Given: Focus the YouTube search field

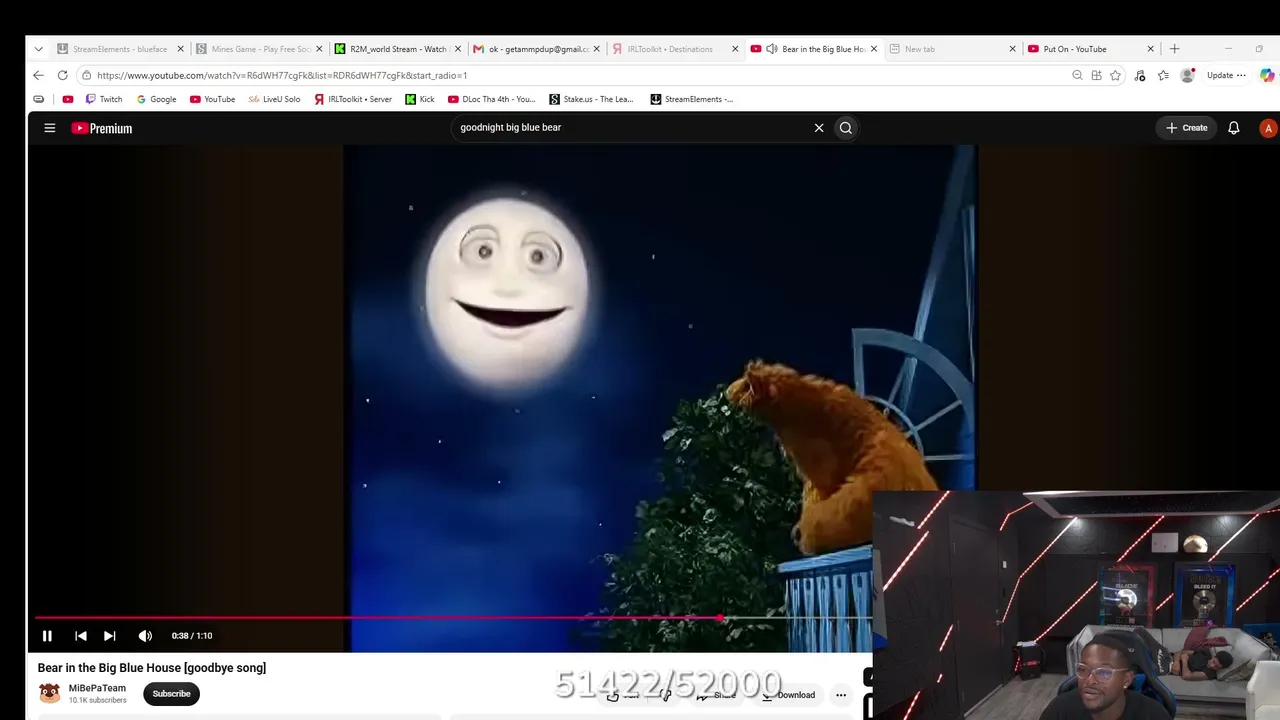Looking at the screenshot, I should [x=630, y=128].
